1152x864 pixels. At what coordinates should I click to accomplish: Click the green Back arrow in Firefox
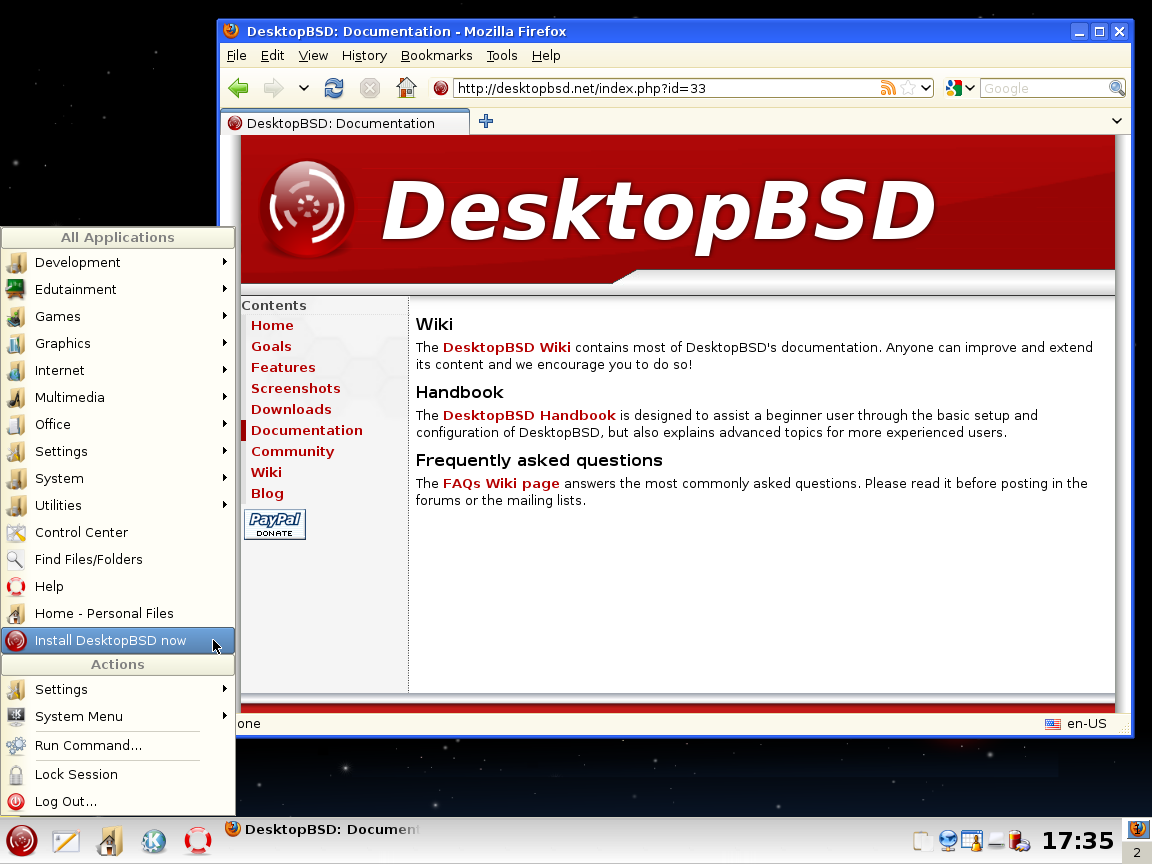238,88
